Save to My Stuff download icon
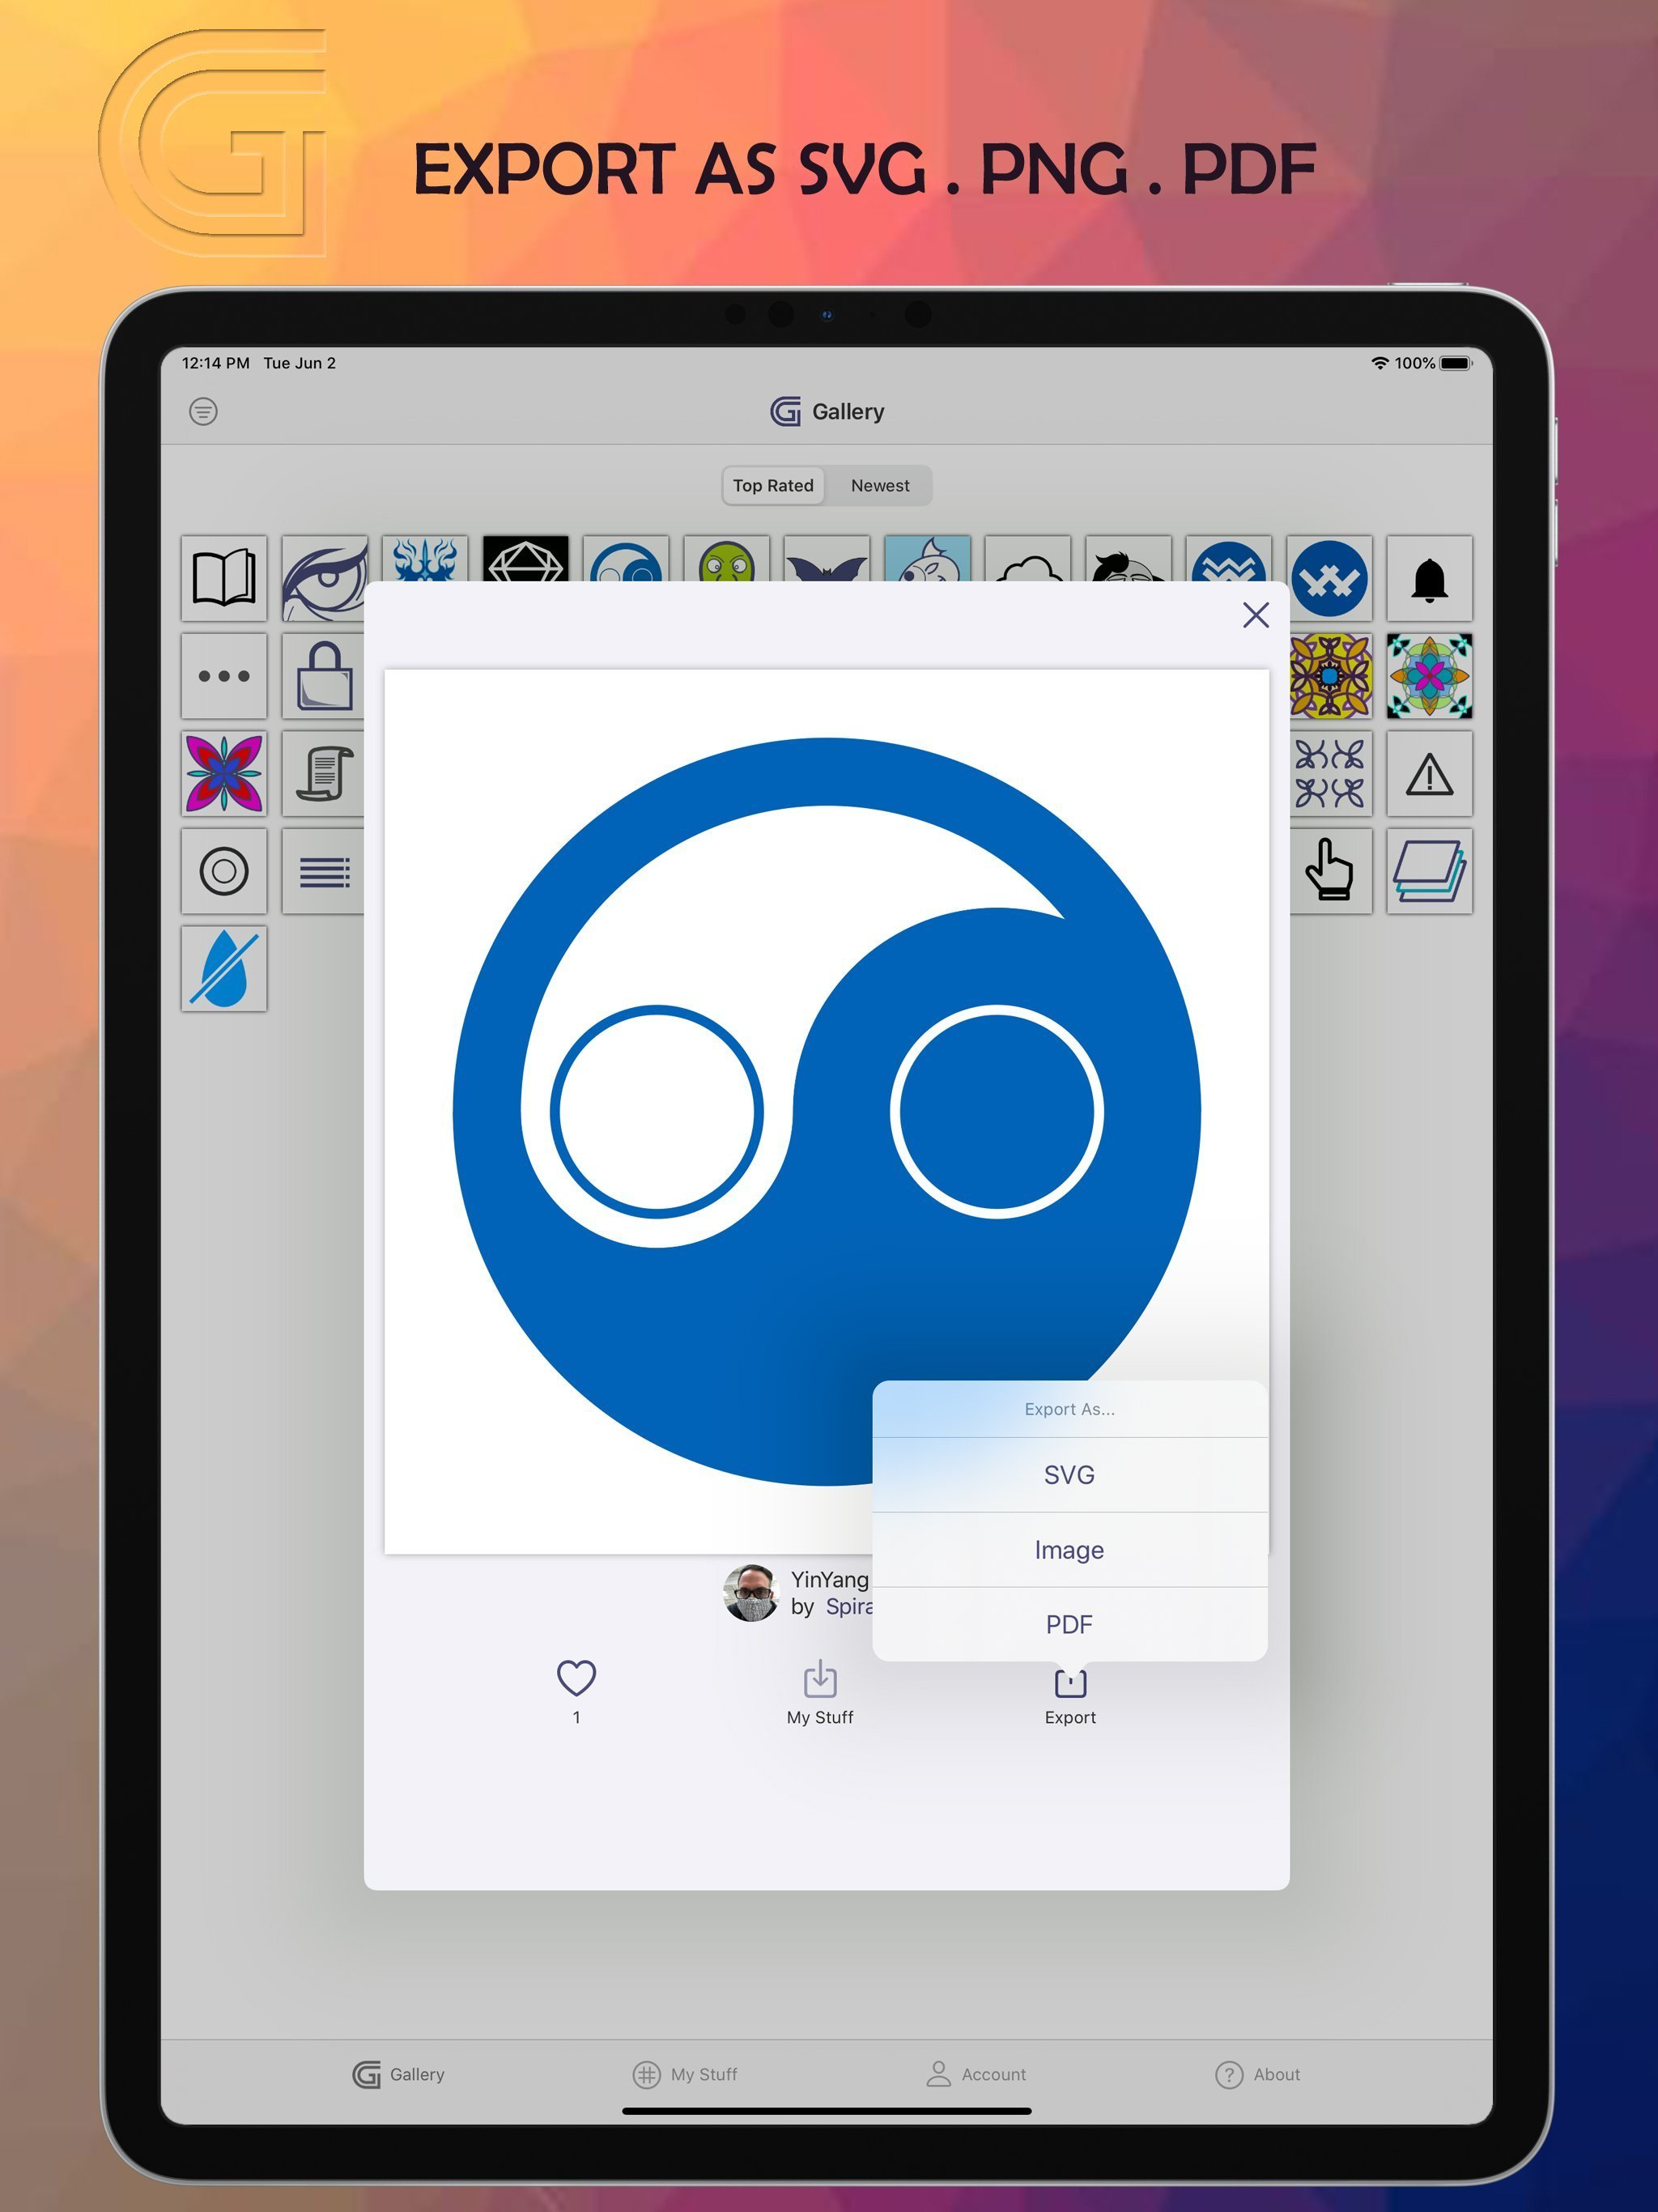 pos(820,1680)
